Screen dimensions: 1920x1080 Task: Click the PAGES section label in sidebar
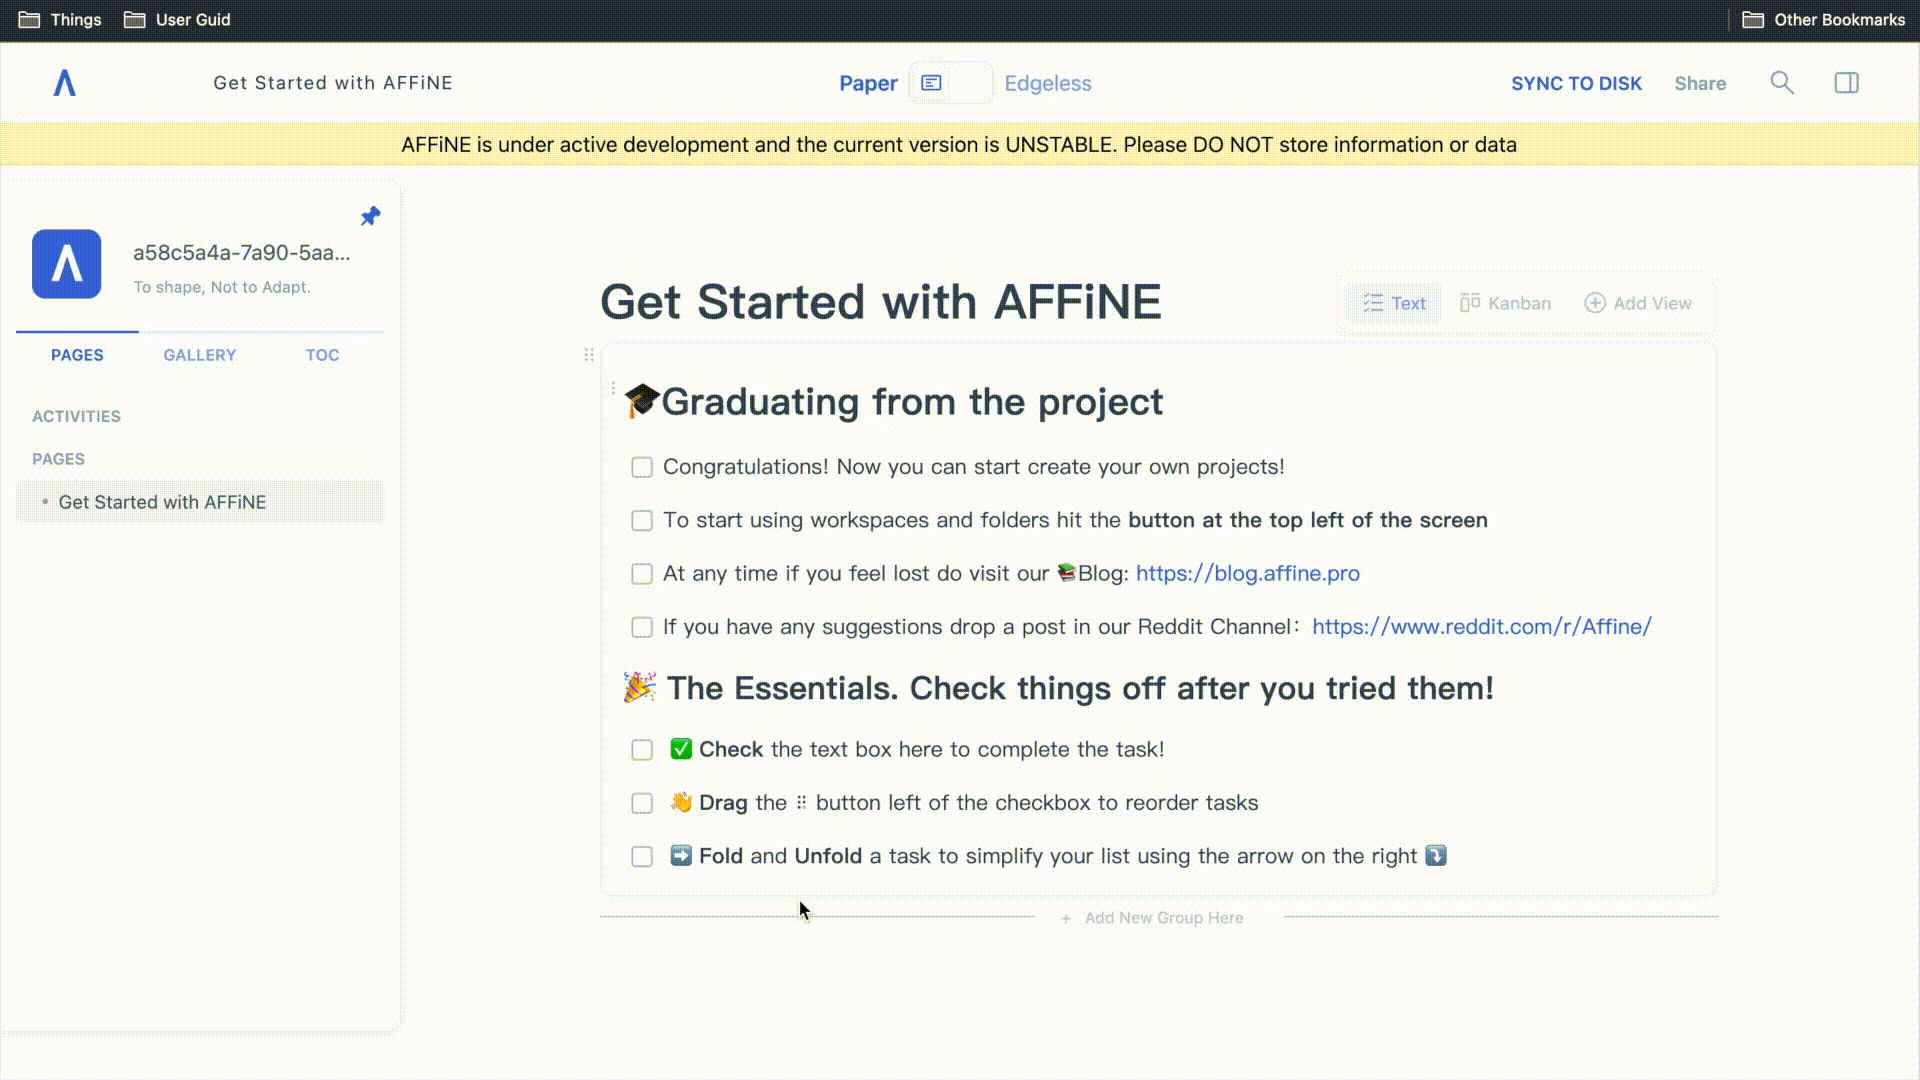[58, 459]
